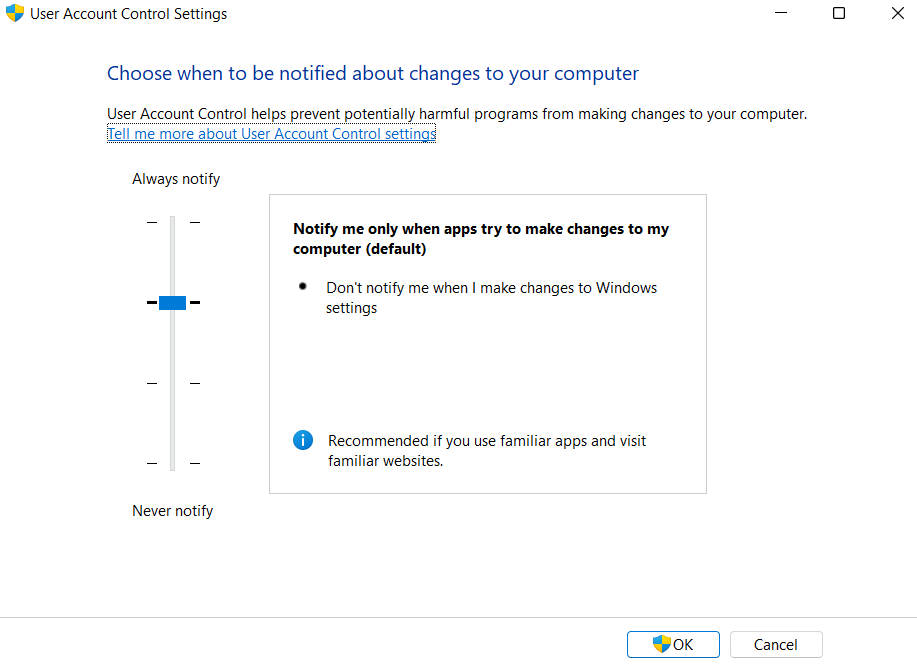Click the bold "Notify me only when apps" heading
The height and width of the screenshot is (665, 917).
481,239
